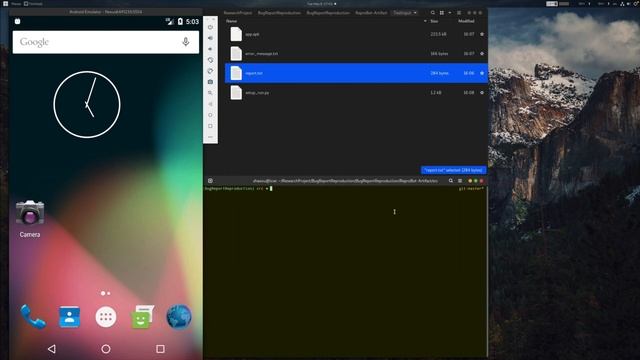The width and height of the screenshot is (640, 360).
Task: Tap the analog clock widget
Action: click(x=87, y=104)
